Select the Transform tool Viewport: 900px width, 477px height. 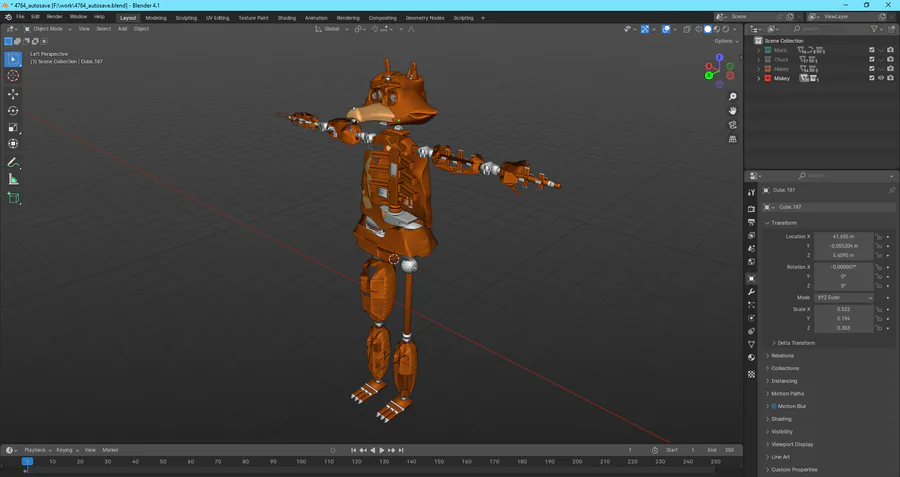(x=13, y=144)
